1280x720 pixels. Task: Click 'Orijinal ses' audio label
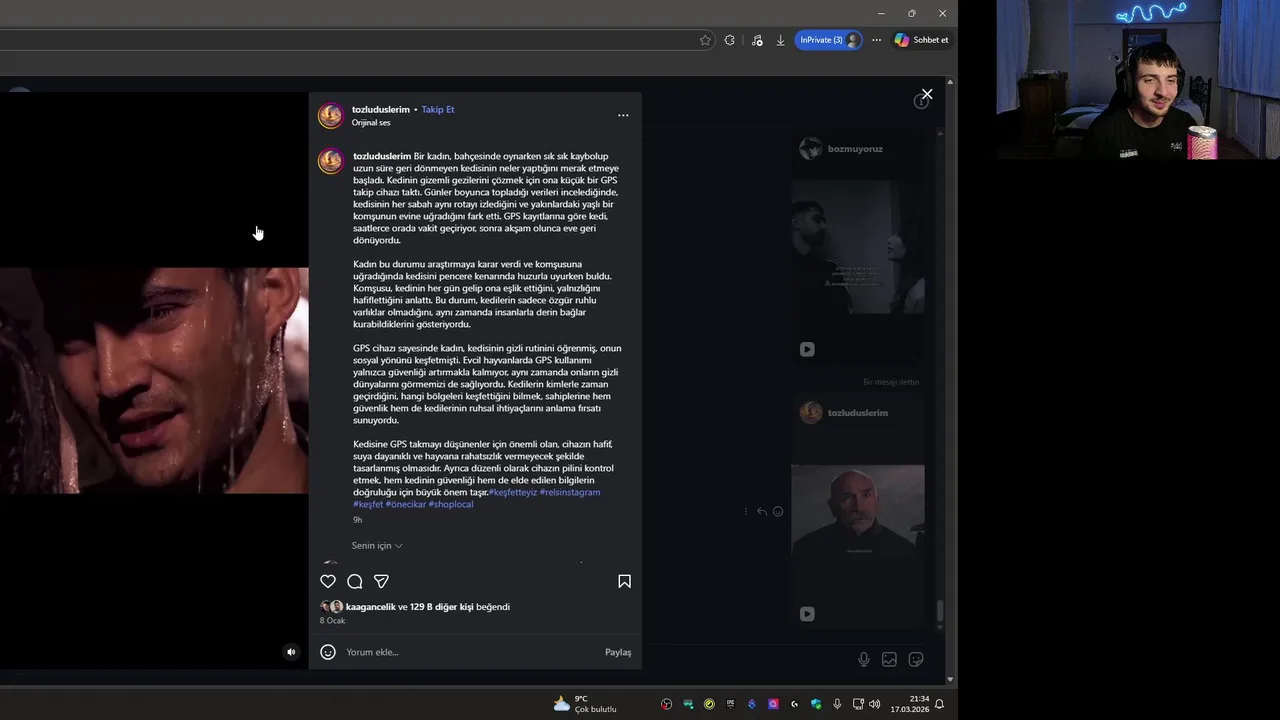[371, 122]
